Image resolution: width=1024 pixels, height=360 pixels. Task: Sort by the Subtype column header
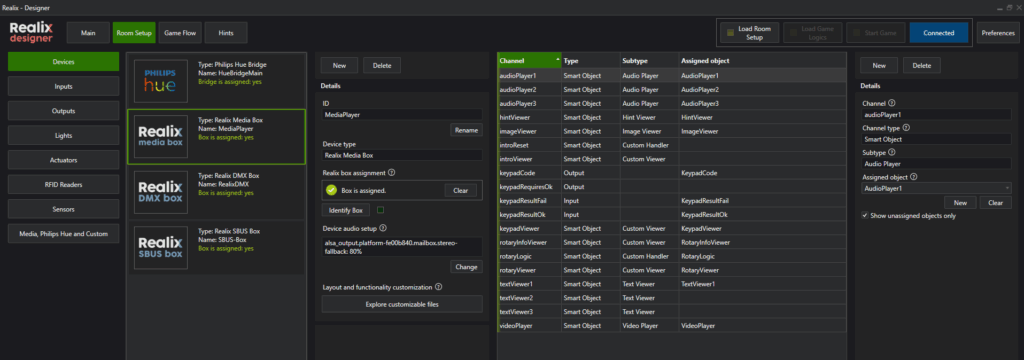[x=649, y=60]
